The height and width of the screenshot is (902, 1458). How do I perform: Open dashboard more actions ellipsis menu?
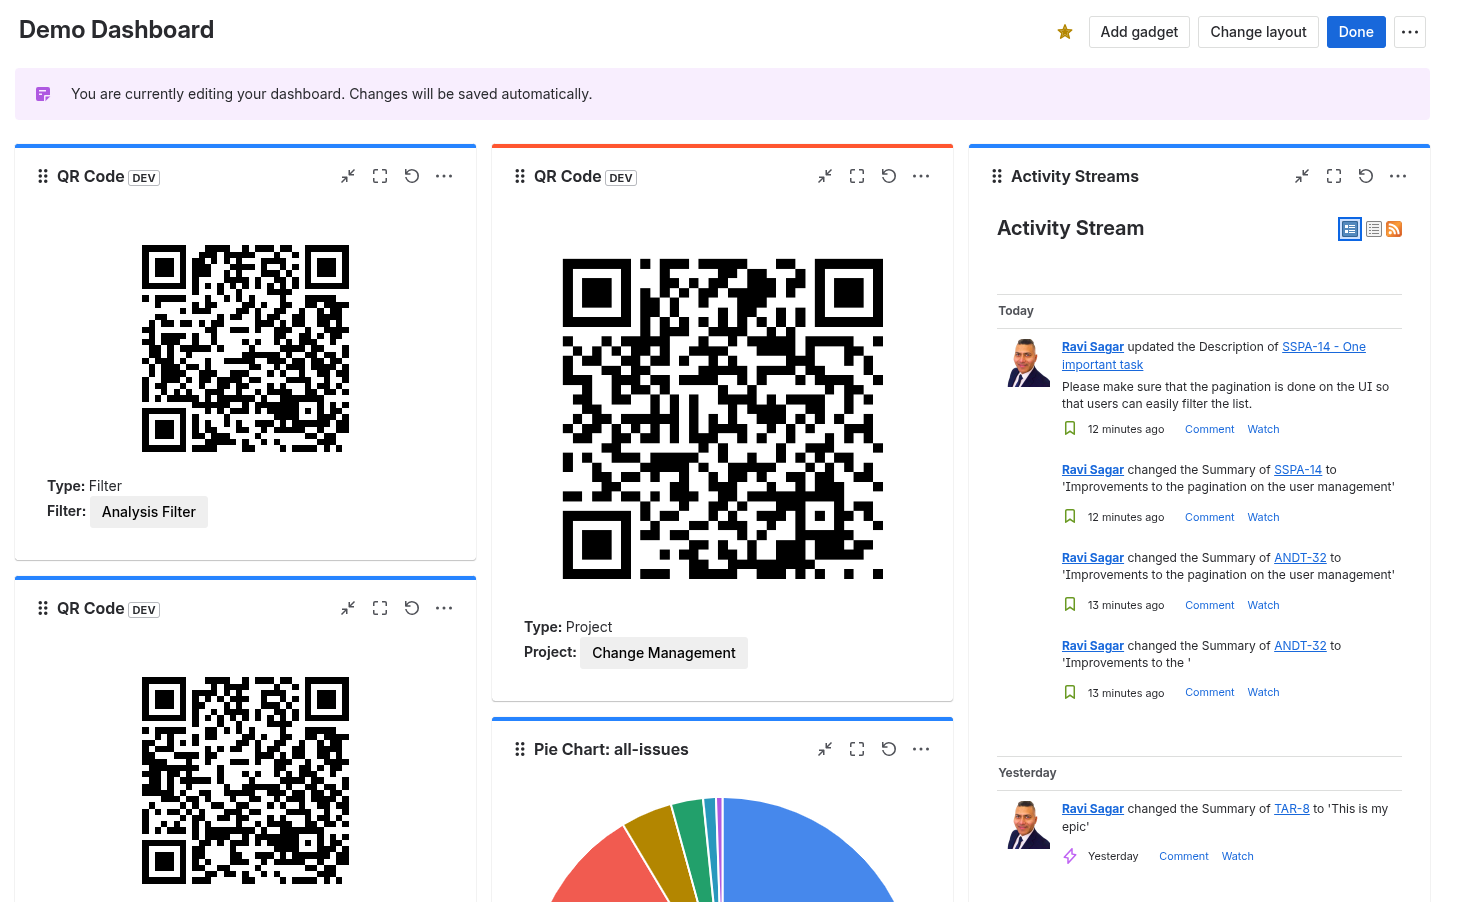coord(1410,32)
